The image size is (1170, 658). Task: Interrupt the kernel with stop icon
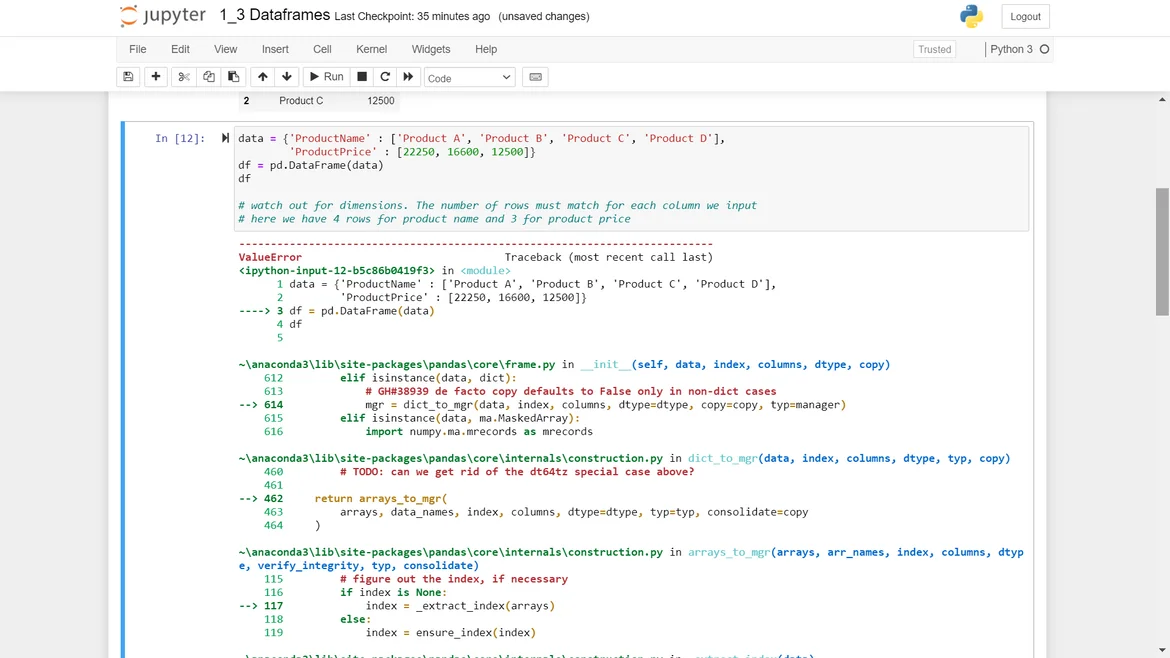tap(362, 77)
